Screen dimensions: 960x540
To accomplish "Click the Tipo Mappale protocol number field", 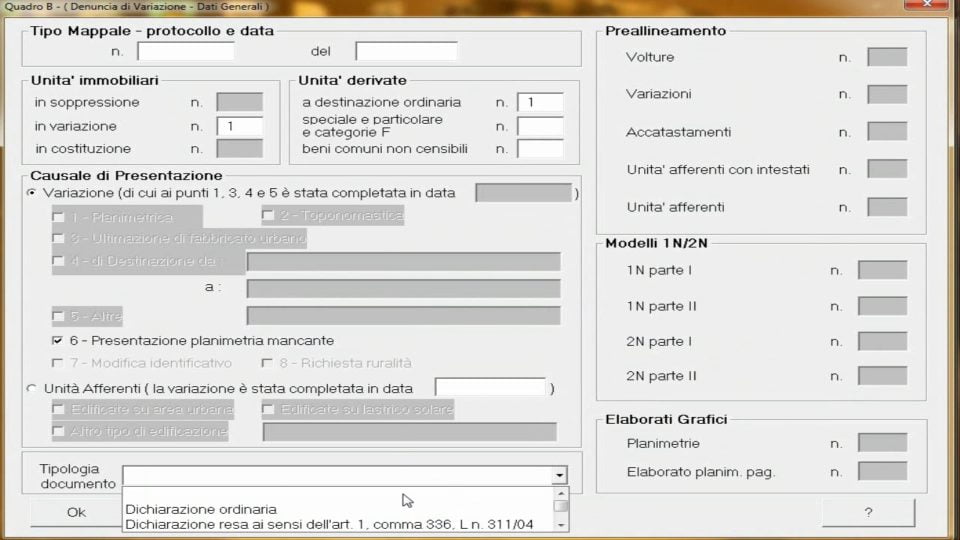I will click(186, 51).
